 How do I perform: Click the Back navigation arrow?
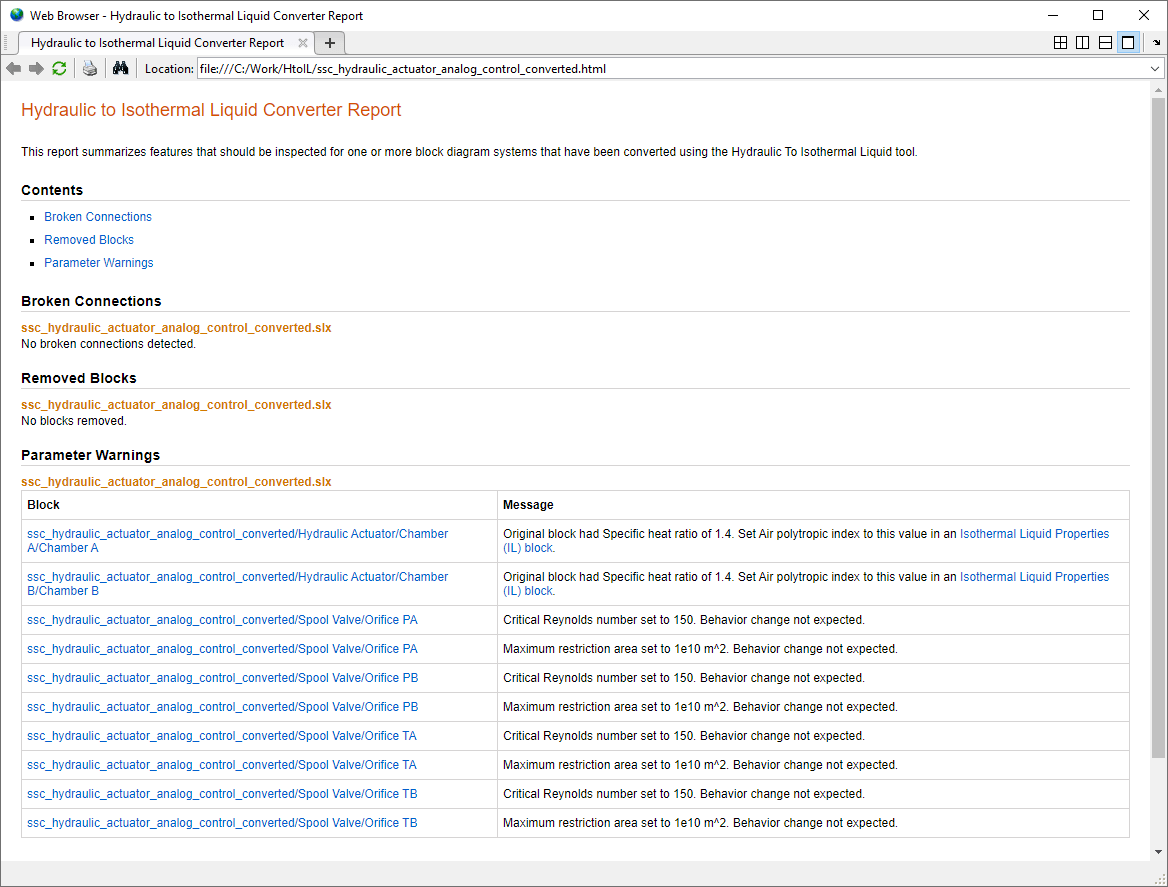tap(13, 68)
